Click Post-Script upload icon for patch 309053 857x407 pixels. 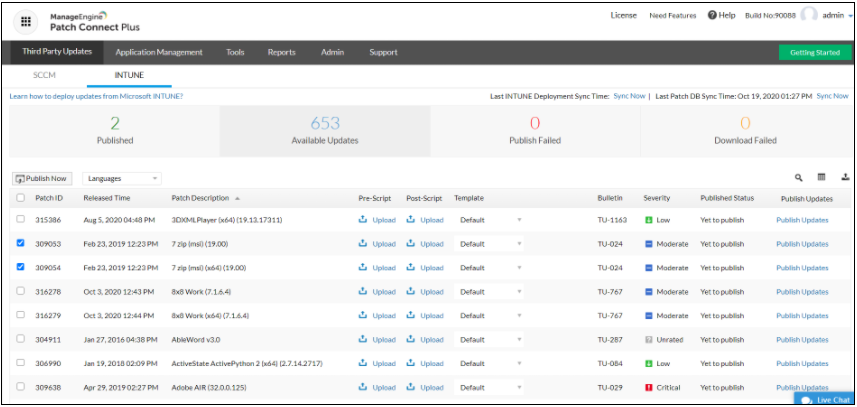click(x=410, y=244)
